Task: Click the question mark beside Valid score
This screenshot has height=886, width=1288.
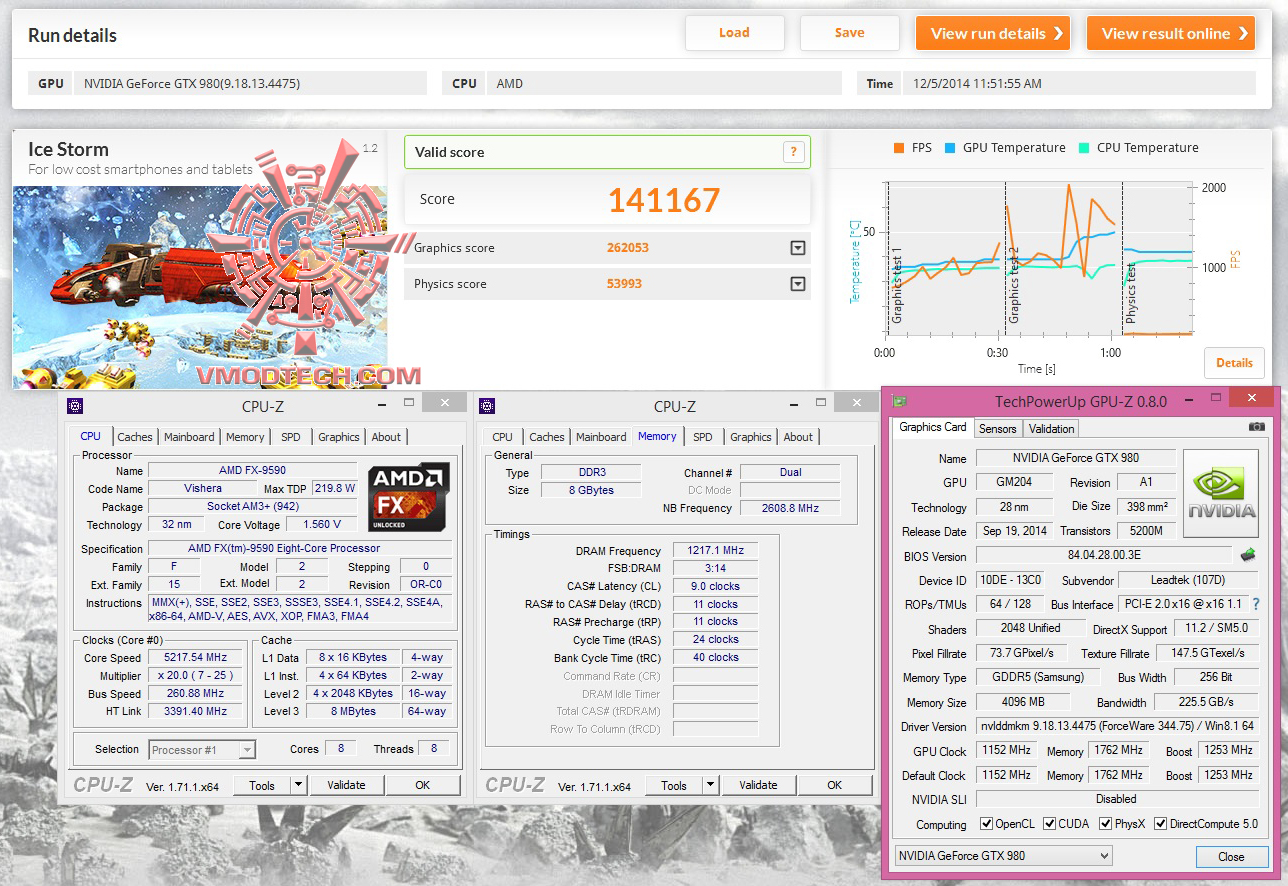Action: 793,152
